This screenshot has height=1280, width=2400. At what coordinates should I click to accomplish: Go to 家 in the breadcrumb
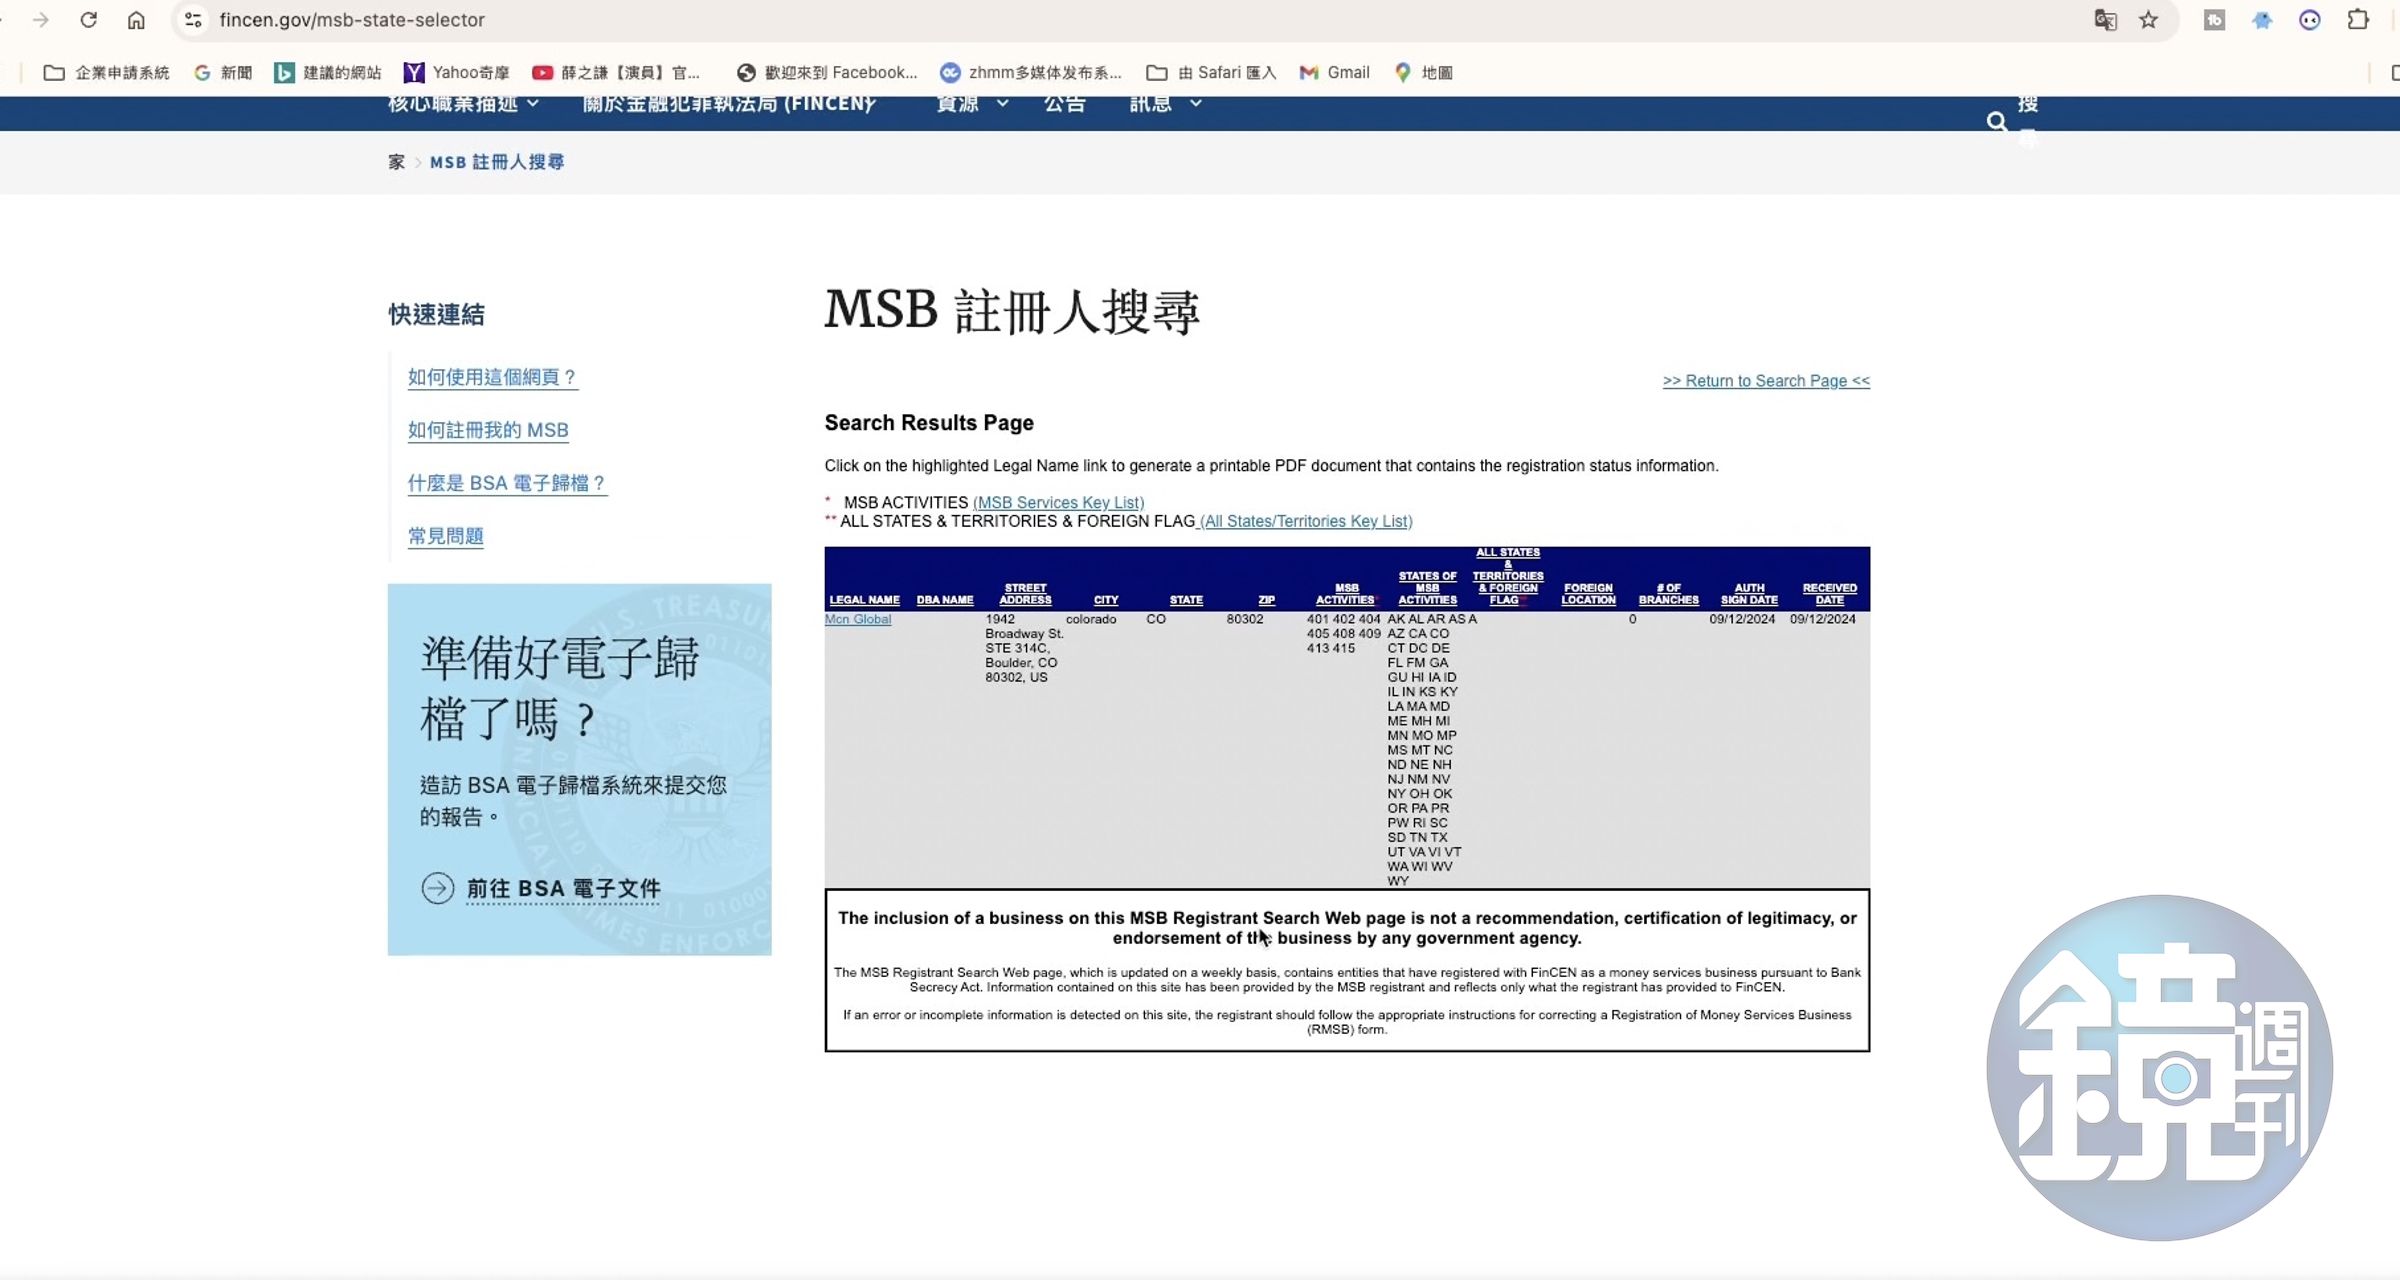[x=397, y=162]
